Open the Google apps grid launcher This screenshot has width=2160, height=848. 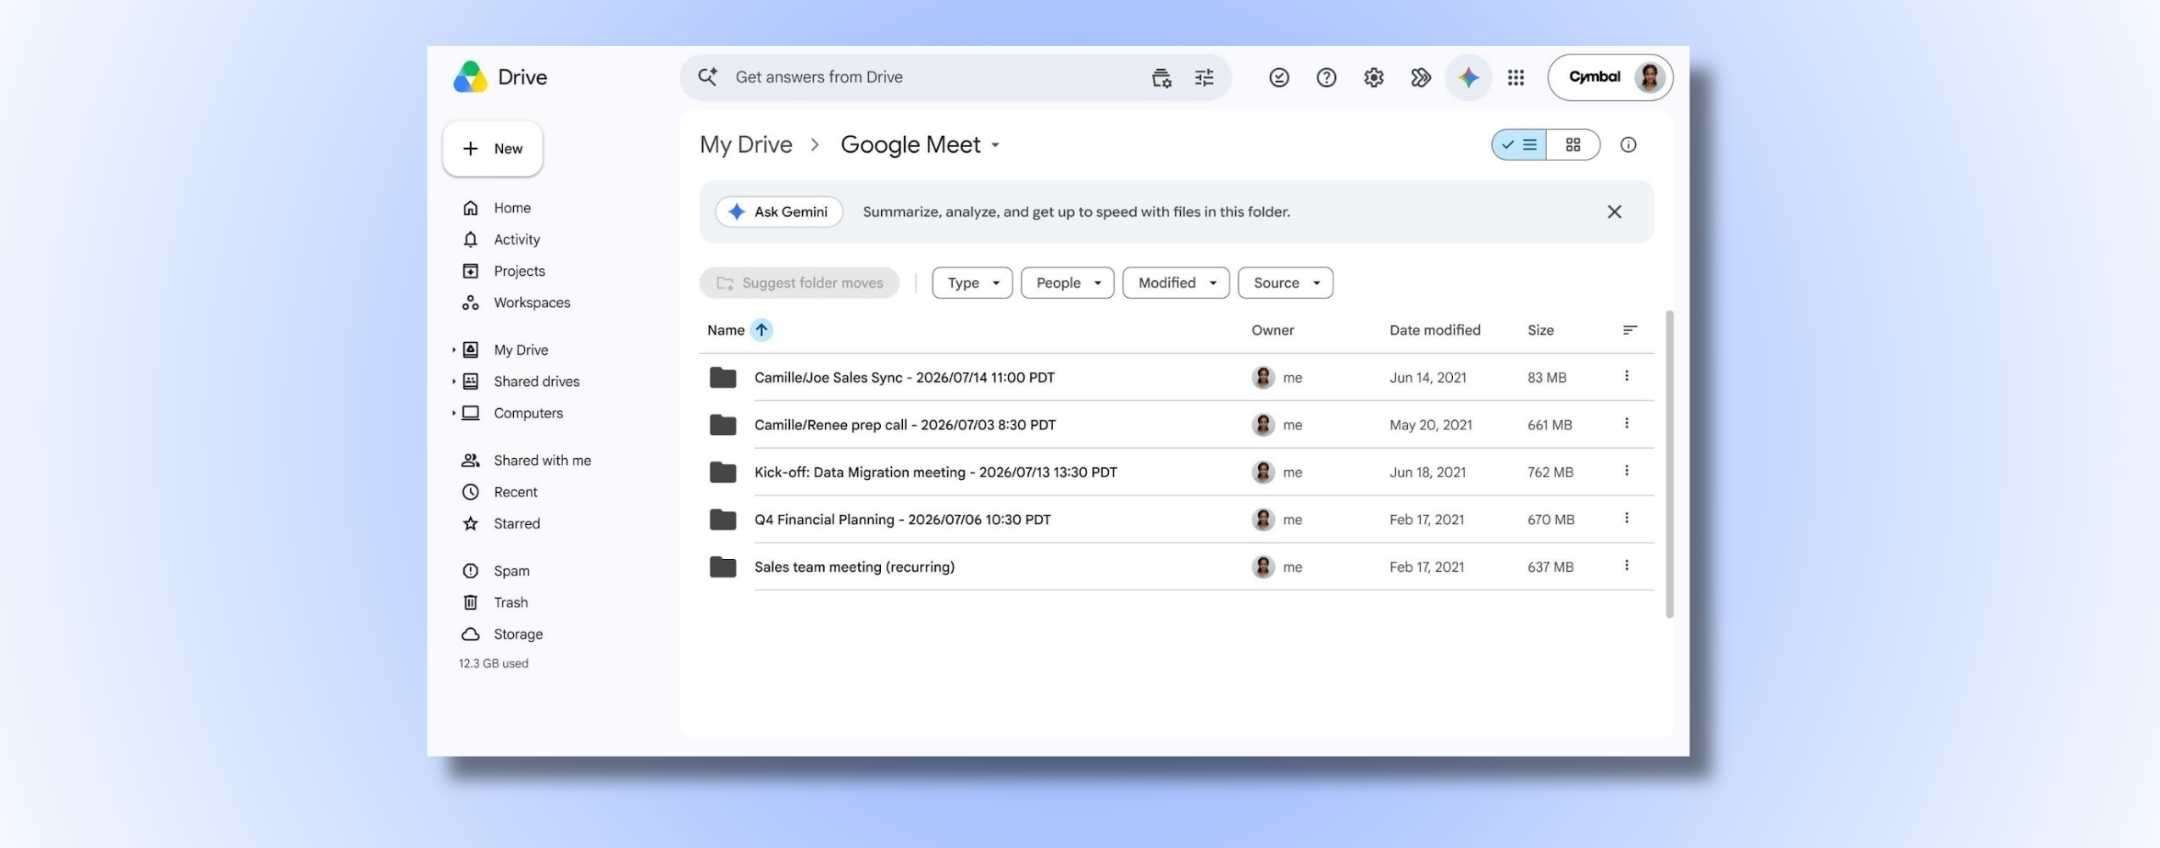coord(1516,78)
